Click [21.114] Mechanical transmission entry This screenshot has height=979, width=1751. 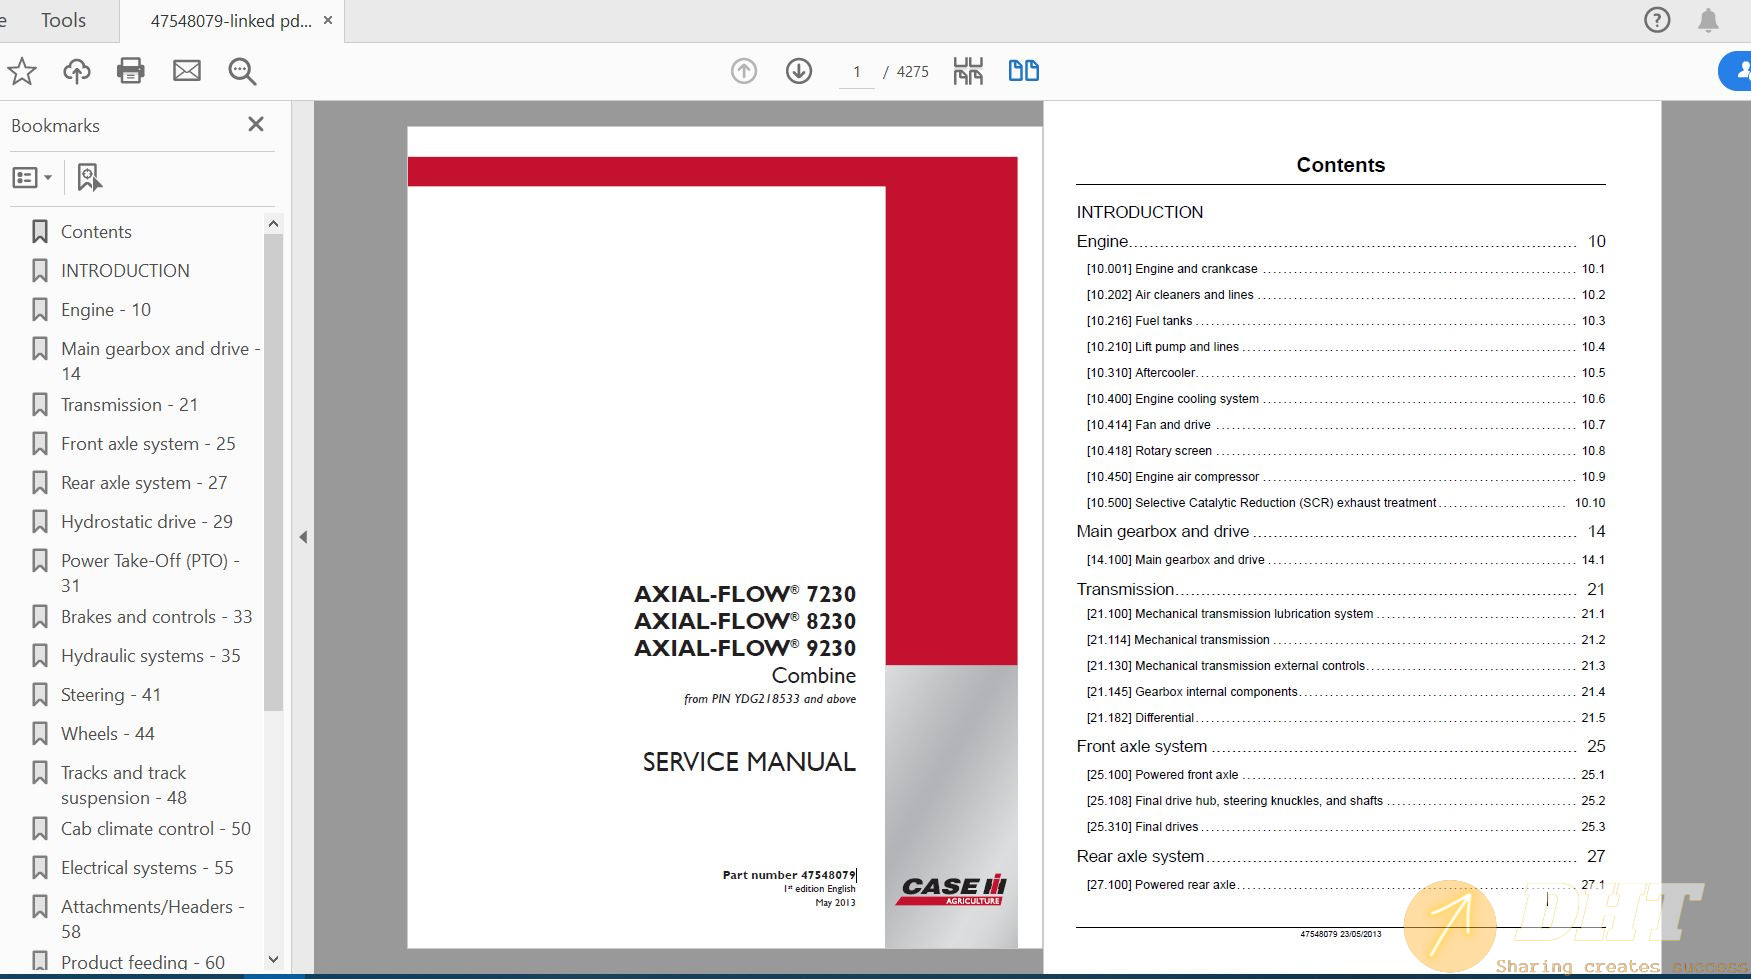point(1345,640)
